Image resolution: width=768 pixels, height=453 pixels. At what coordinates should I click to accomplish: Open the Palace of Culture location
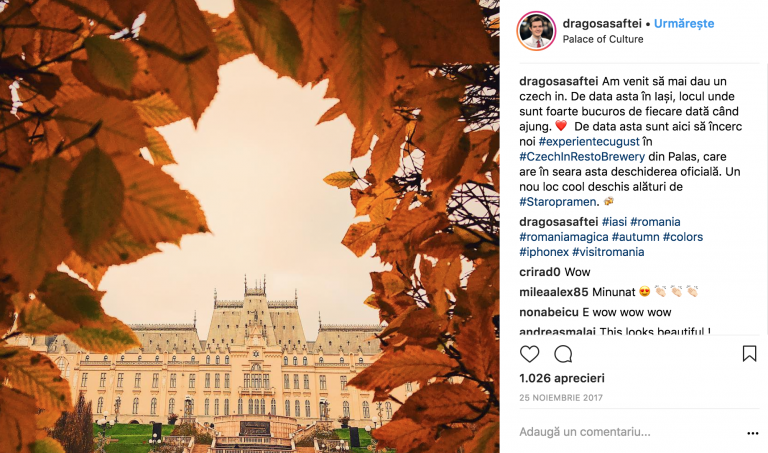coord(603,39)
